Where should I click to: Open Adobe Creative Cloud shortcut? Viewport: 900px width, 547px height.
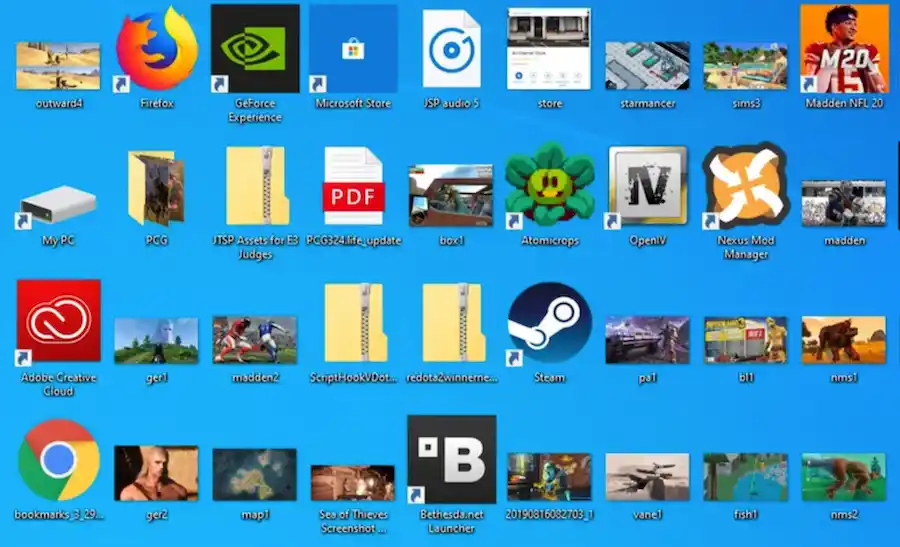point(59,321)
